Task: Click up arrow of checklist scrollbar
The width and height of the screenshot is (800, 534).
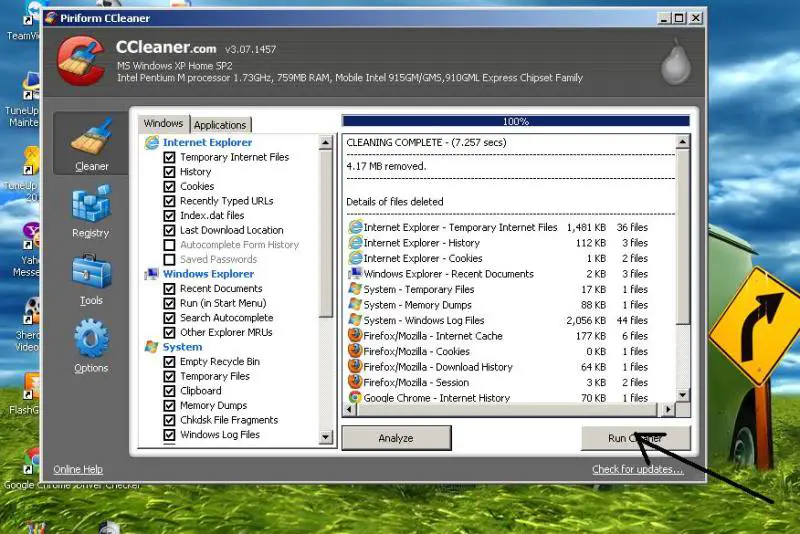Action: [x=325, y=143]
